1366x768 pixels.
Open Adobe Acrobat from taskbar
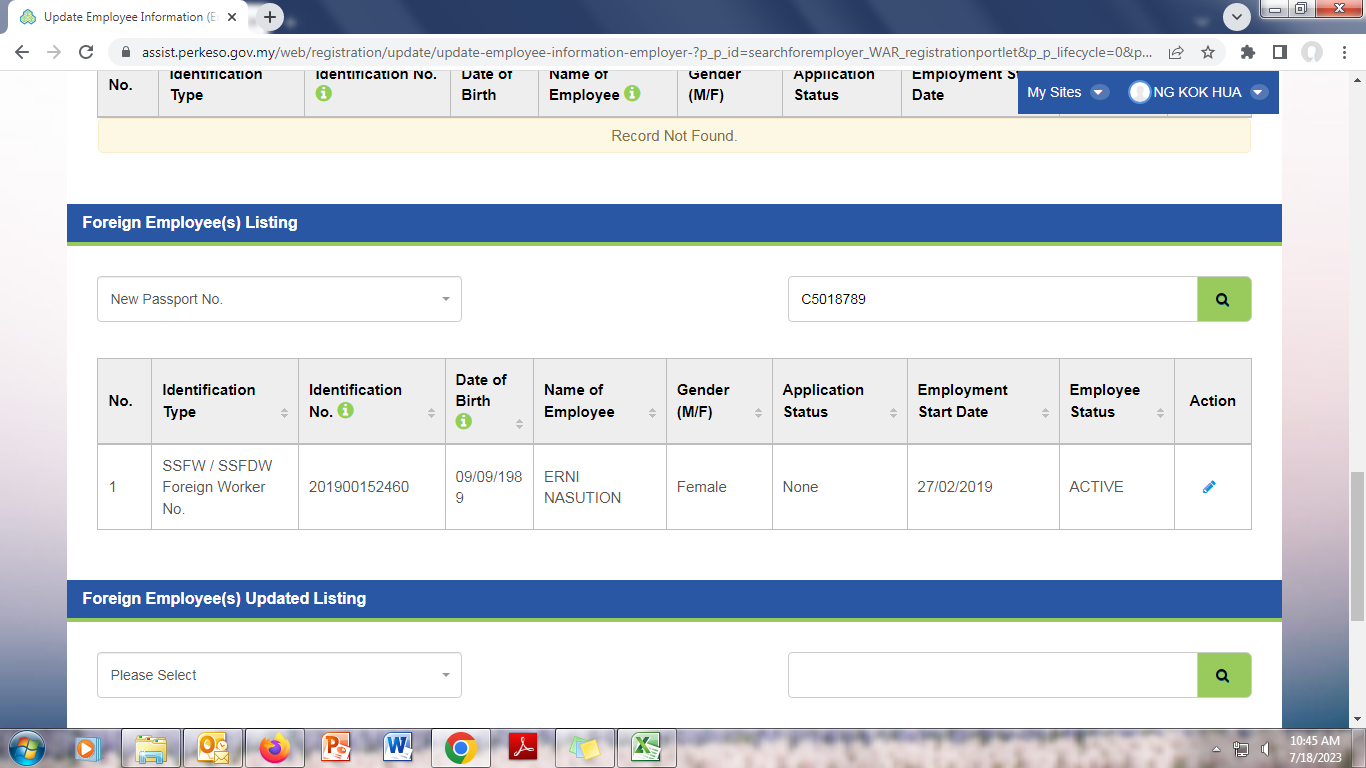point(524,748)
